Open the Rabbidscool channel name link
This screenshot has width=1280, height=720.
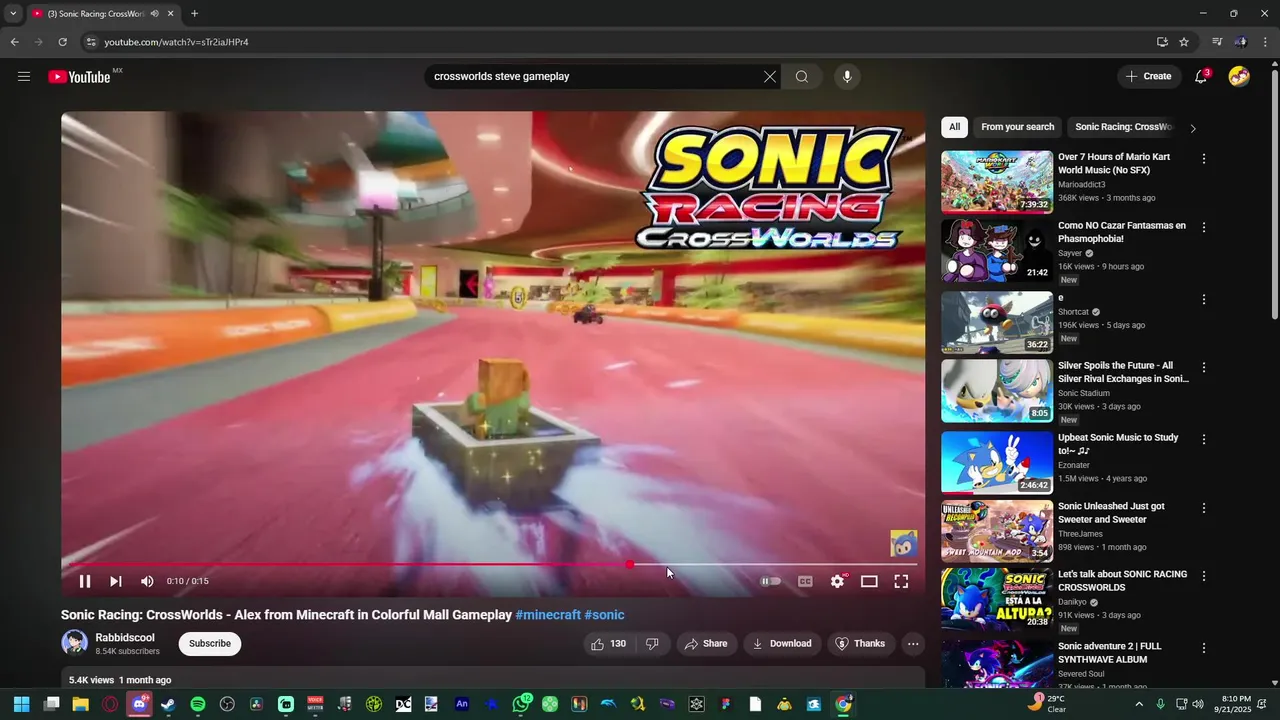pyautogui.click(x=125, y=638)
